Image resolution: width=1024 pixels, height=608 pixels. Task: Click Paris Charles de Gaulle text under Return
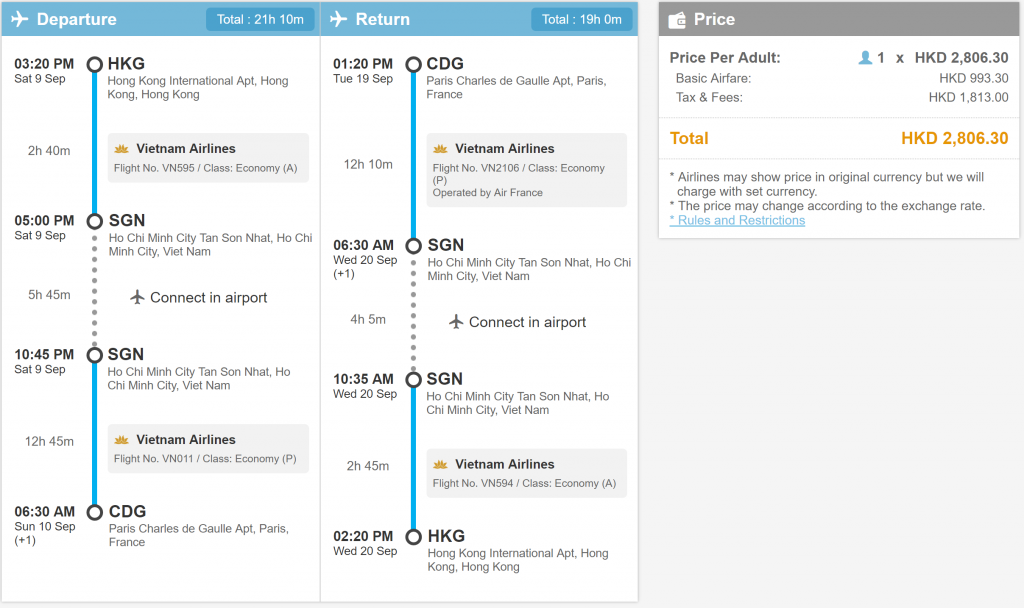click(x=516, y=88)
